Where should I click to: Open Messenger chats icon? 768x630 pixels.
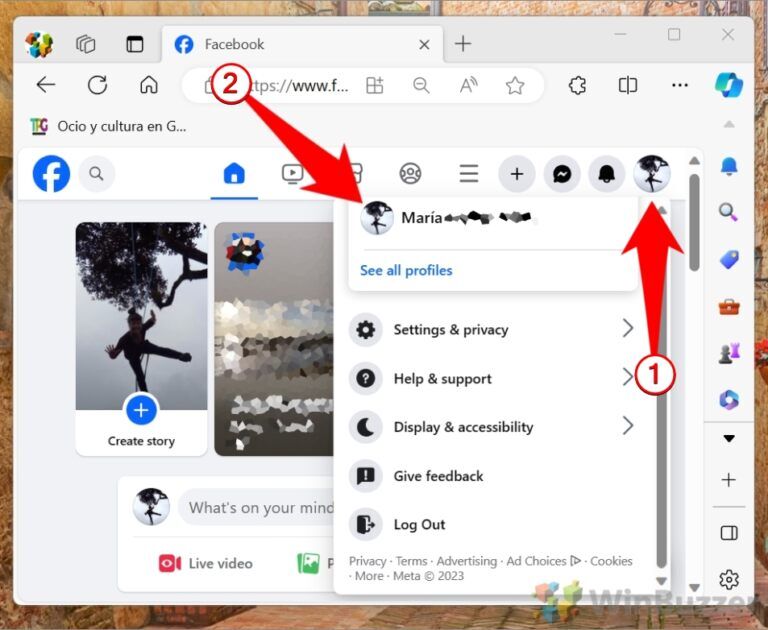tap(562, 173)
